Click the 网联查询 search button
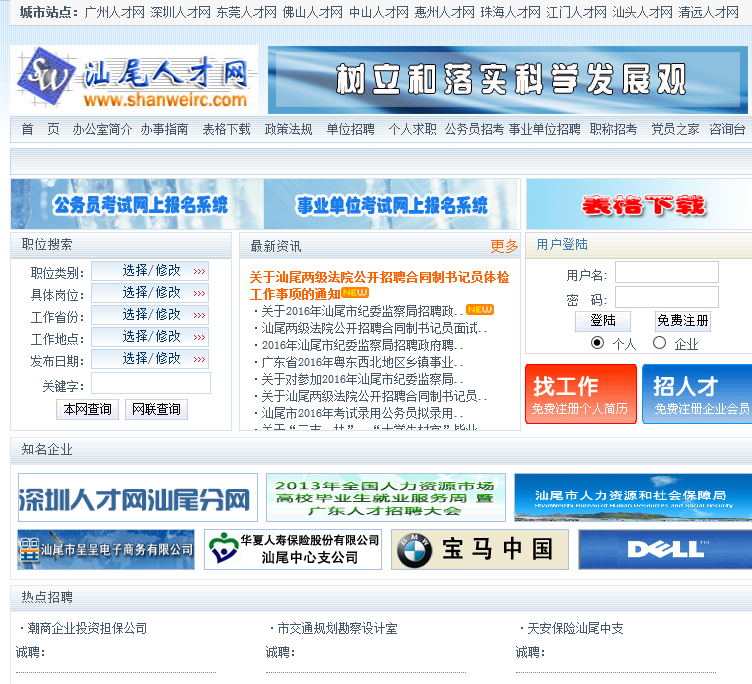Image resolution: width=752 pixels, height=684 pixels. 156,410
